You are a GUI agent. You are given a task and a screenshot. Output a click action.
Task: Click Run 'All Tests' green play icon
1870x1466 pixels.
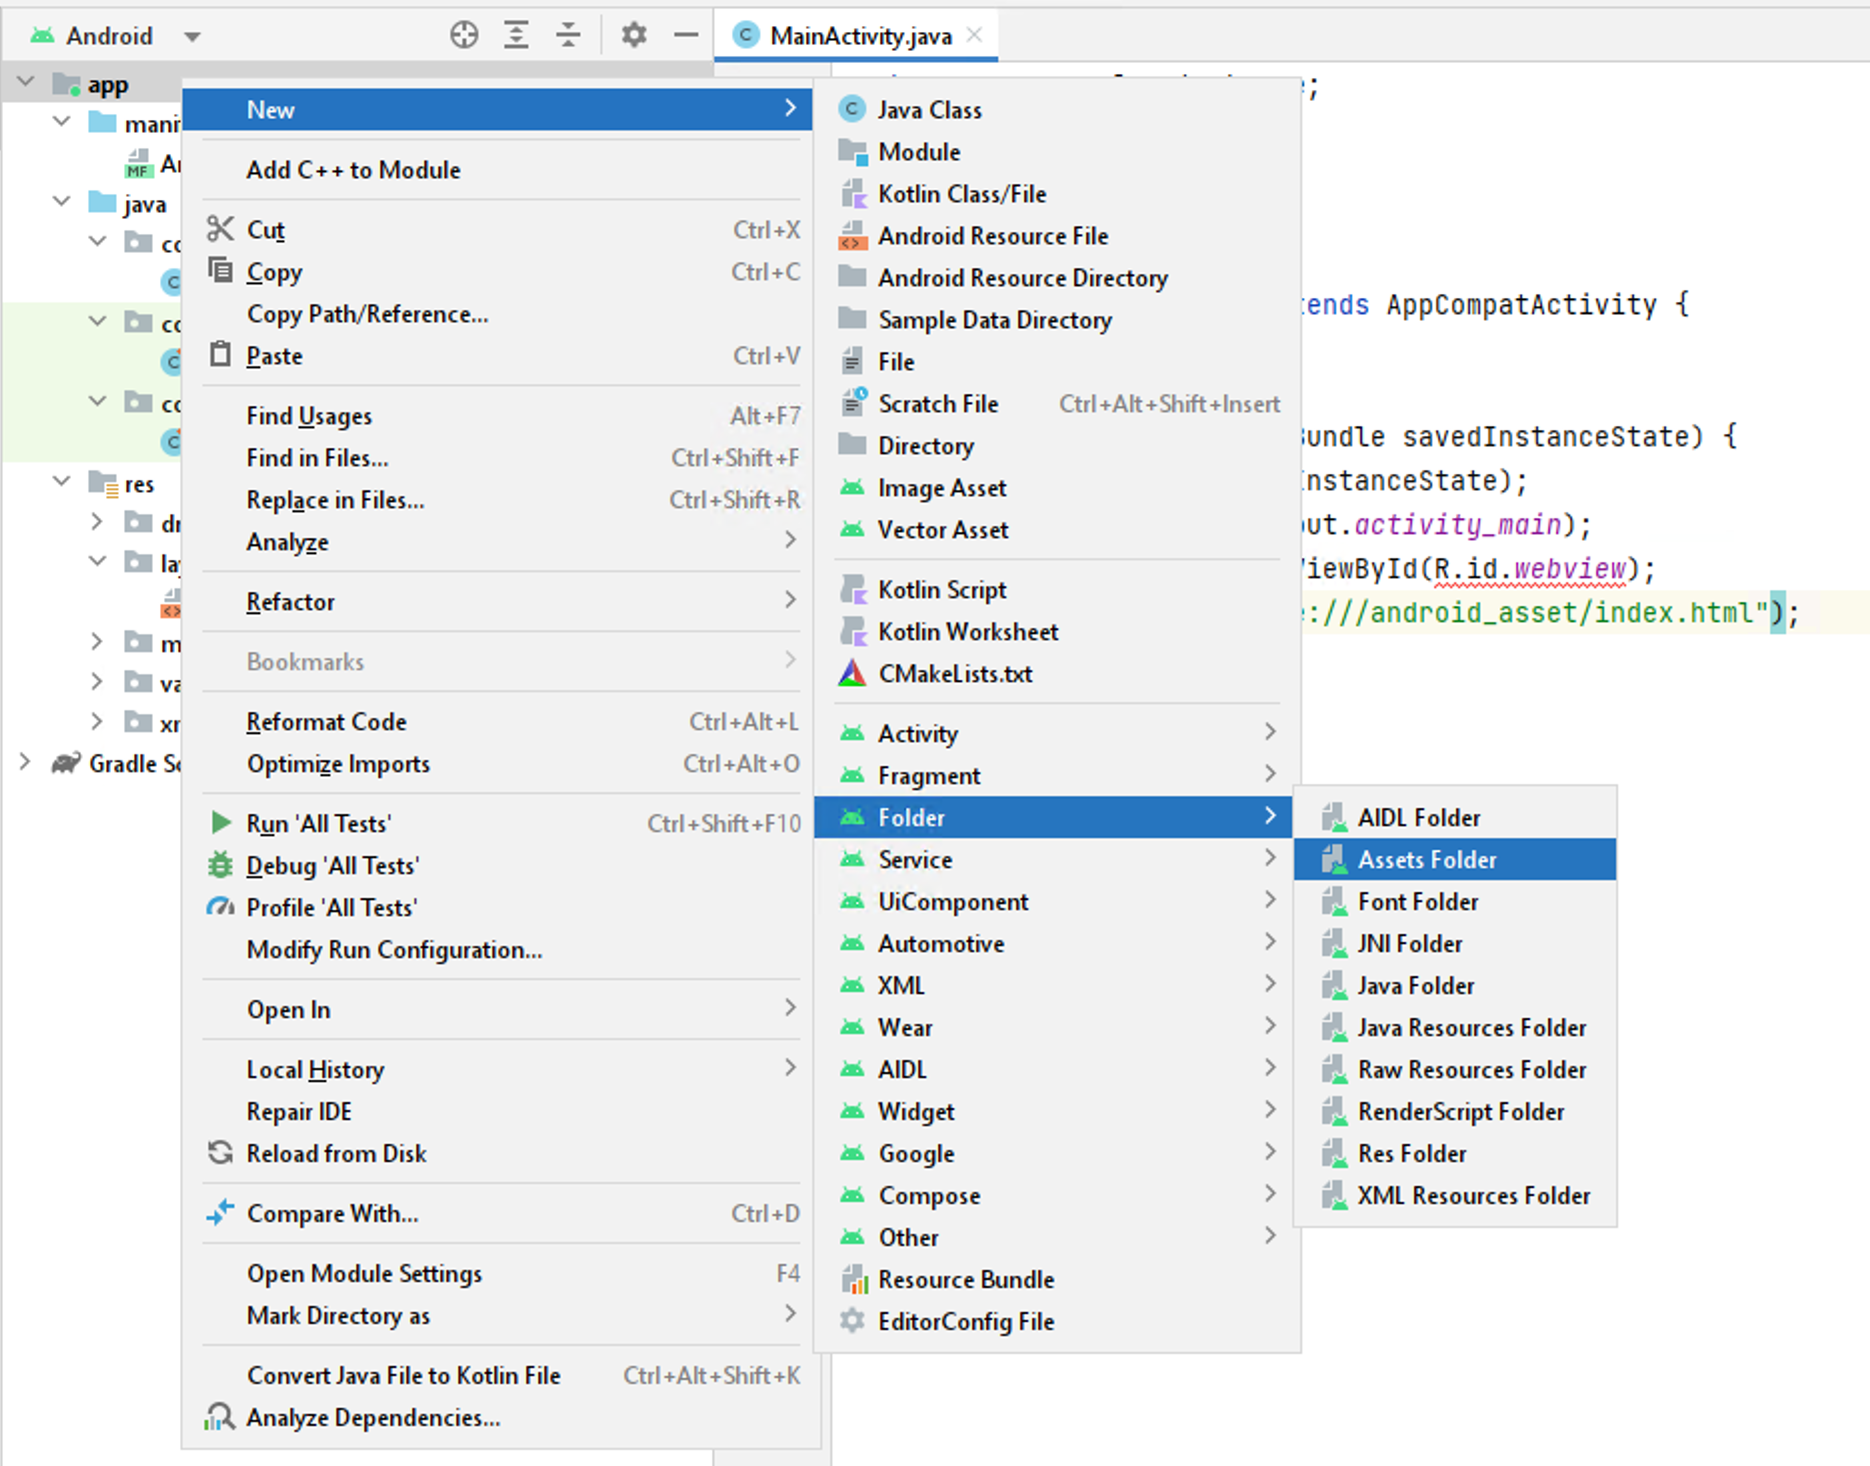click(x=220, y=823)
